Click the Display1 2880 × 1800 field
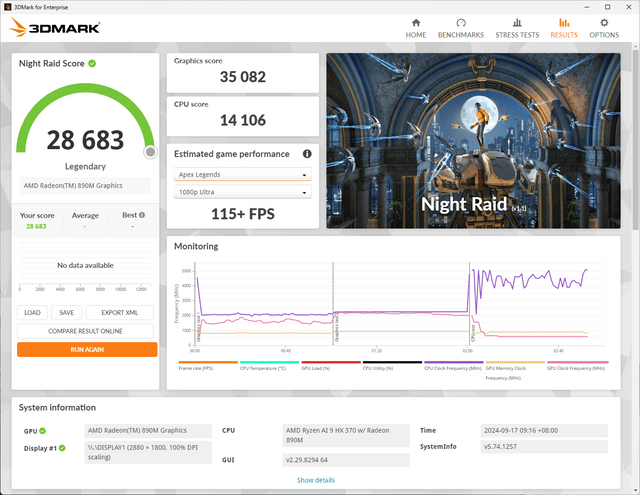Viewport: 640px width, 495px height. tap(148, 452)
